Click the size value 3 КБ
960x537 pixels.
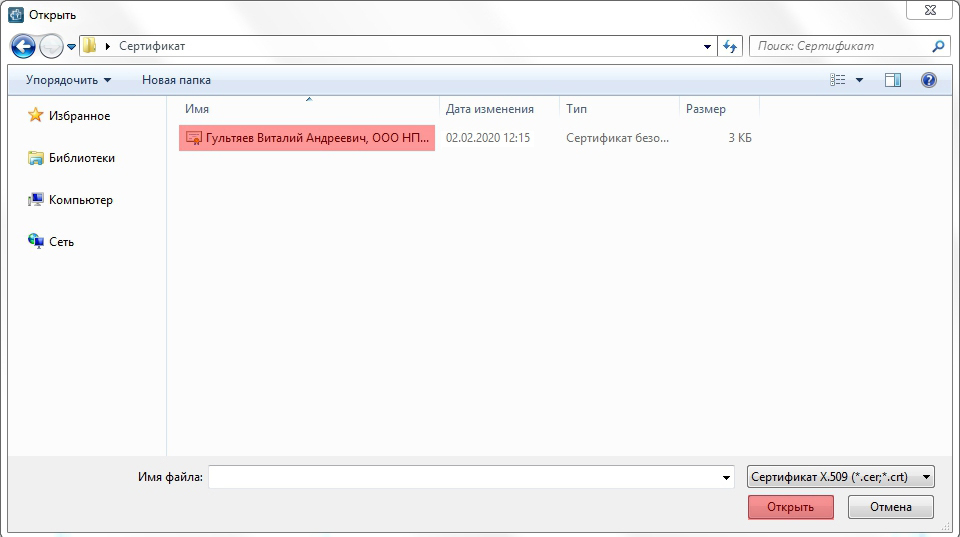[x=740, y=138]
